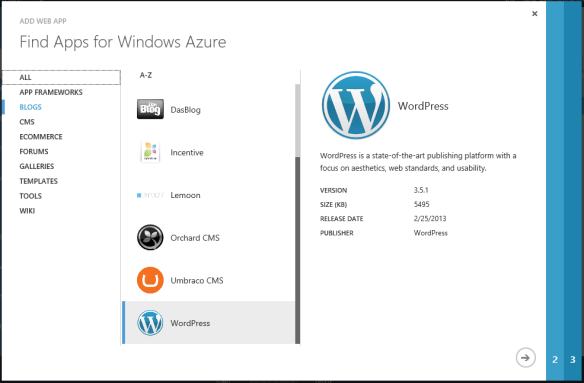Image resolution: width=584 pixels, height=383 pixels.
Task: Click the ADD WEB APP header label
Action: click(x=43, y=21)
